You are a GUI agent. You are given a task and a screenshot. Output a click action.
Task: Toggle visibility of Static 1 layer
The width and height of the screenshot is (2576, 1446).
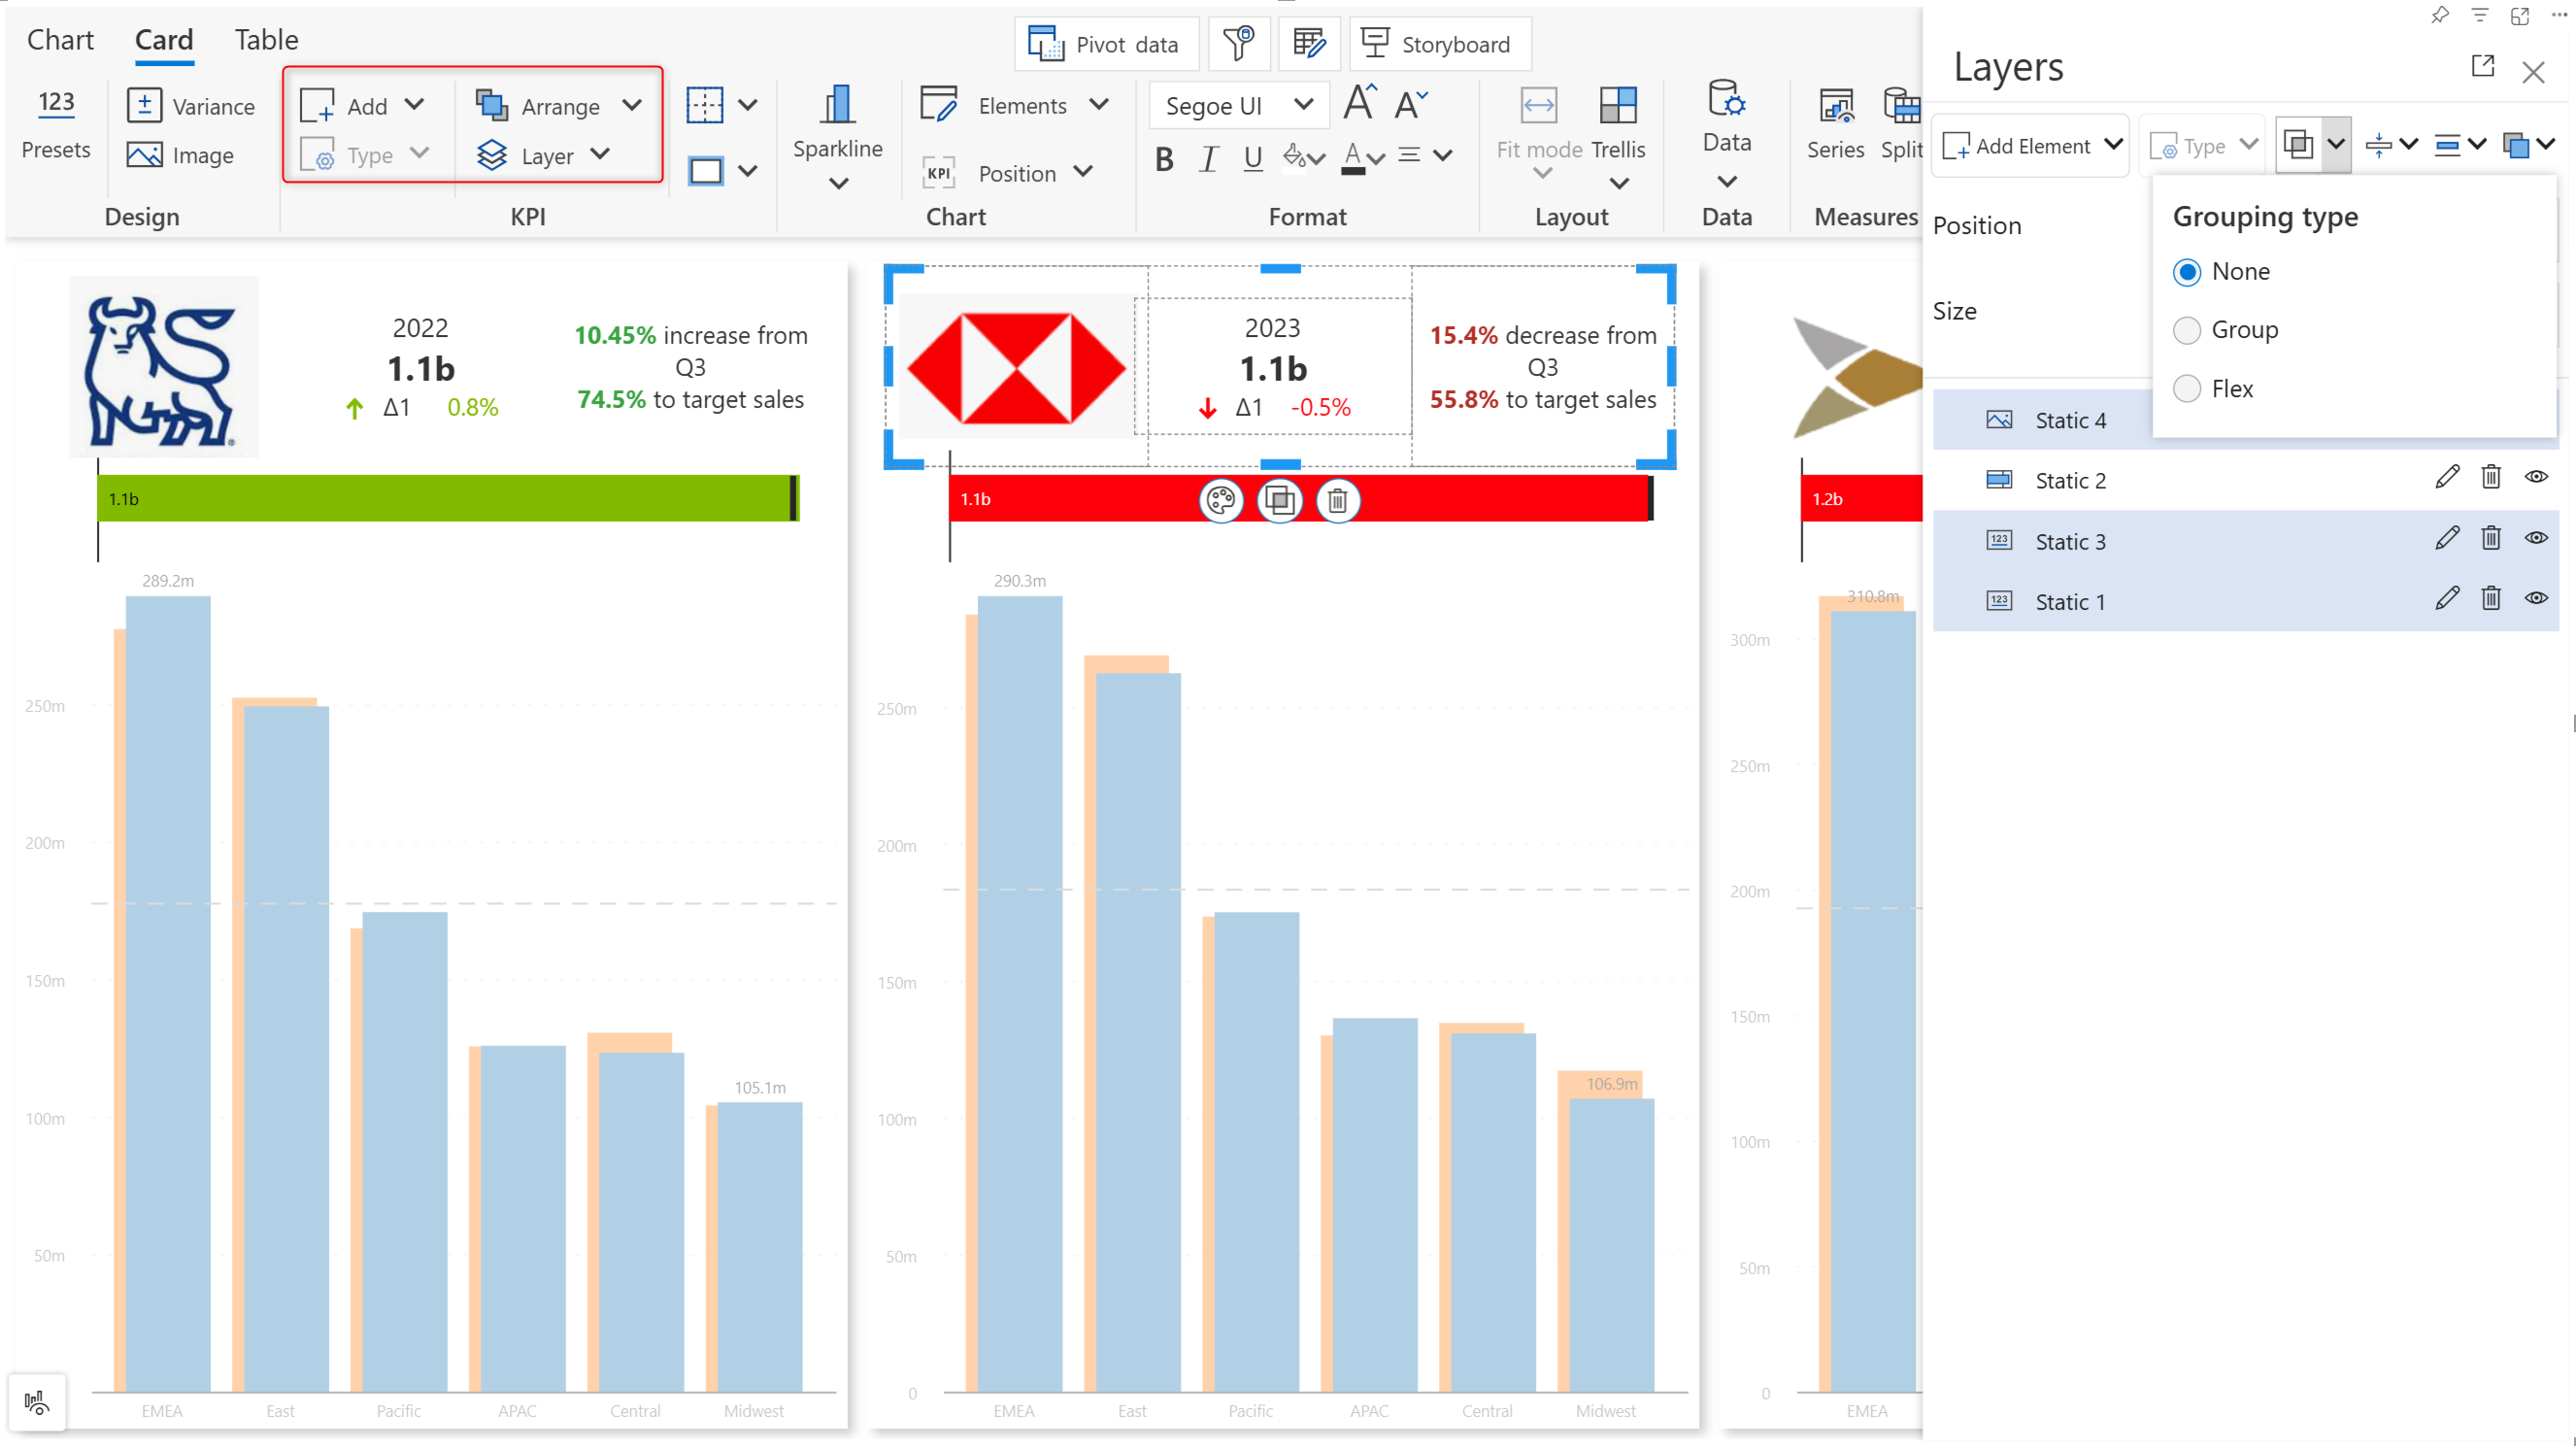(x=2536, y=598)
